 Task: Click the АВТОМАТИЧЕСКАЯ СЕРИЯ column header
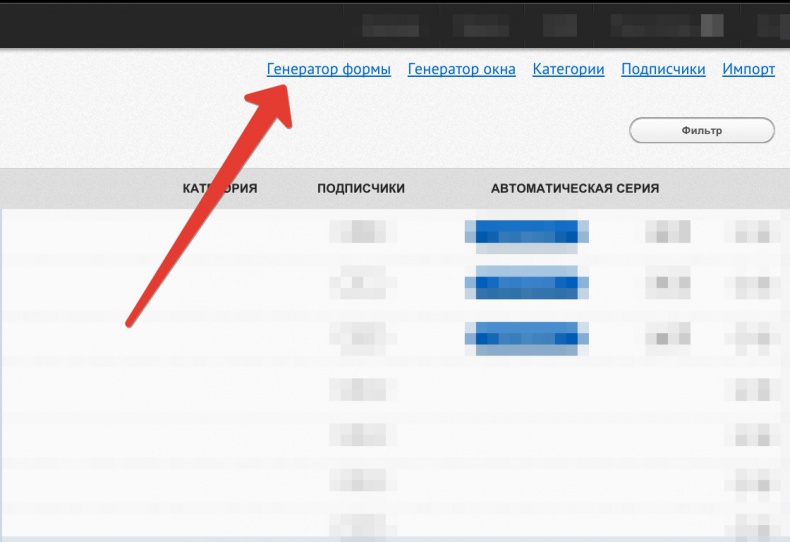(574, 188)
